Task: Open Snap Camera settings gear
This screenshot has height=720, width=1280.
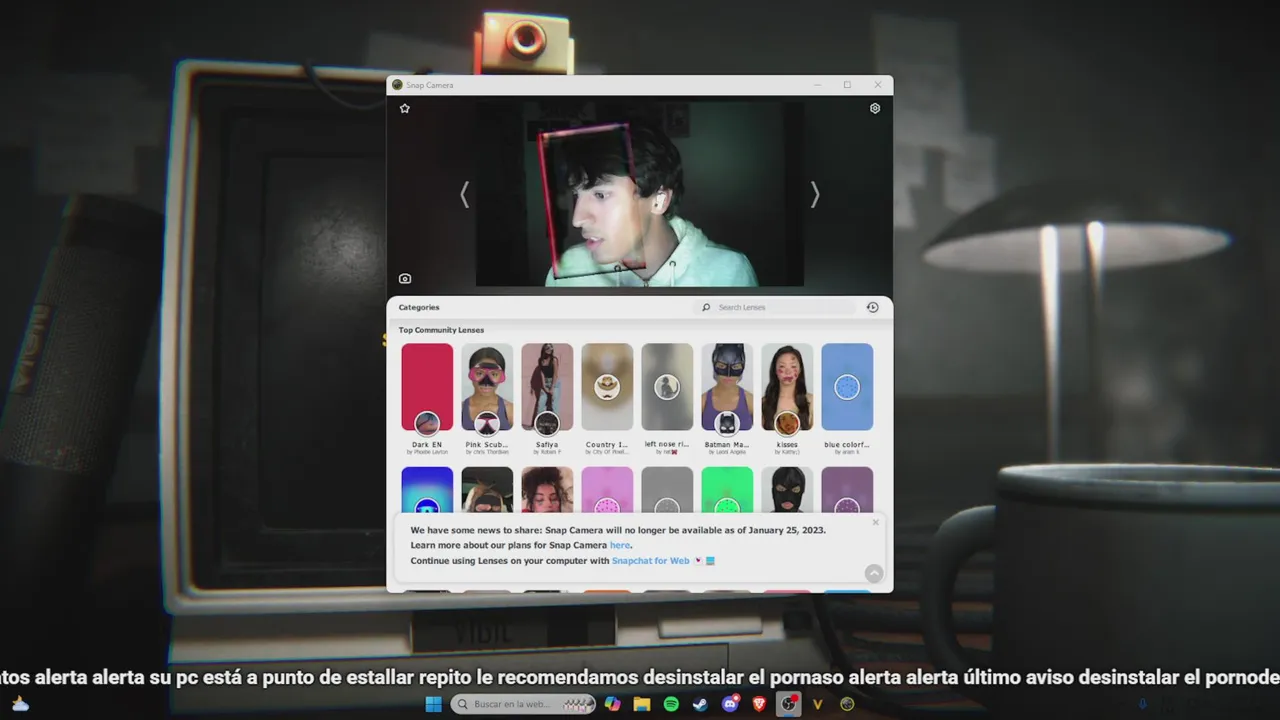Action: tap(875, 108)
